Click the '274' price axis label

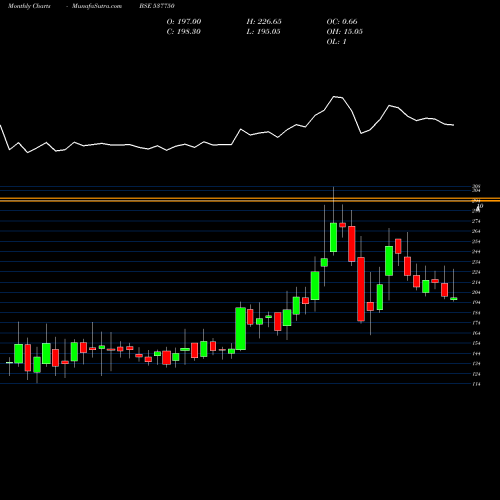(476, 221)
